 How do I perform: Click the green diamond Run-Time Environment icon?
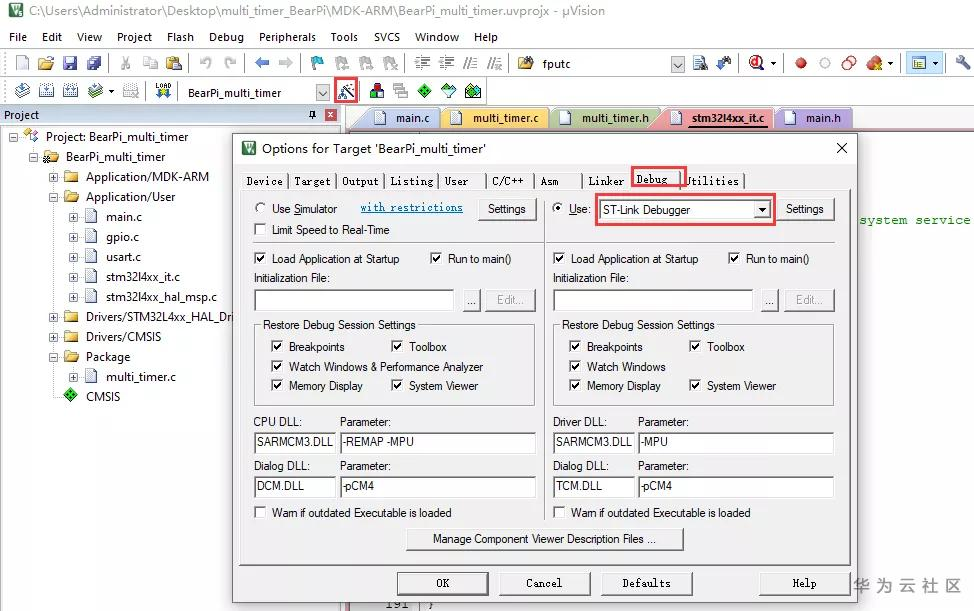tap(424, 91)
